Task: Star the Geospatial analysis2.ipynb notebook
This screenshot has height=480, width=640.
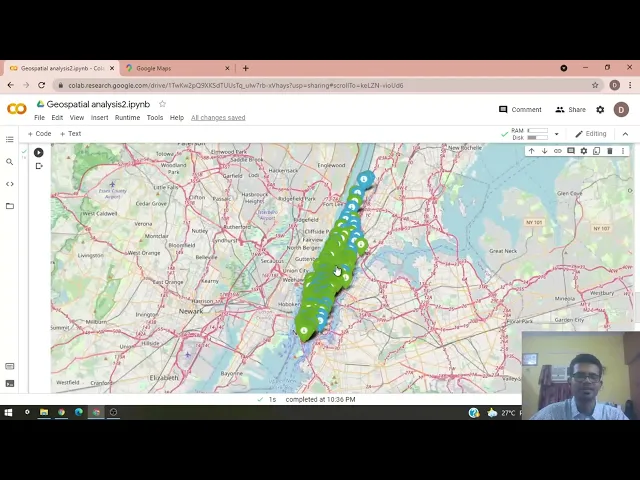Action: click(x=162, y=104)
